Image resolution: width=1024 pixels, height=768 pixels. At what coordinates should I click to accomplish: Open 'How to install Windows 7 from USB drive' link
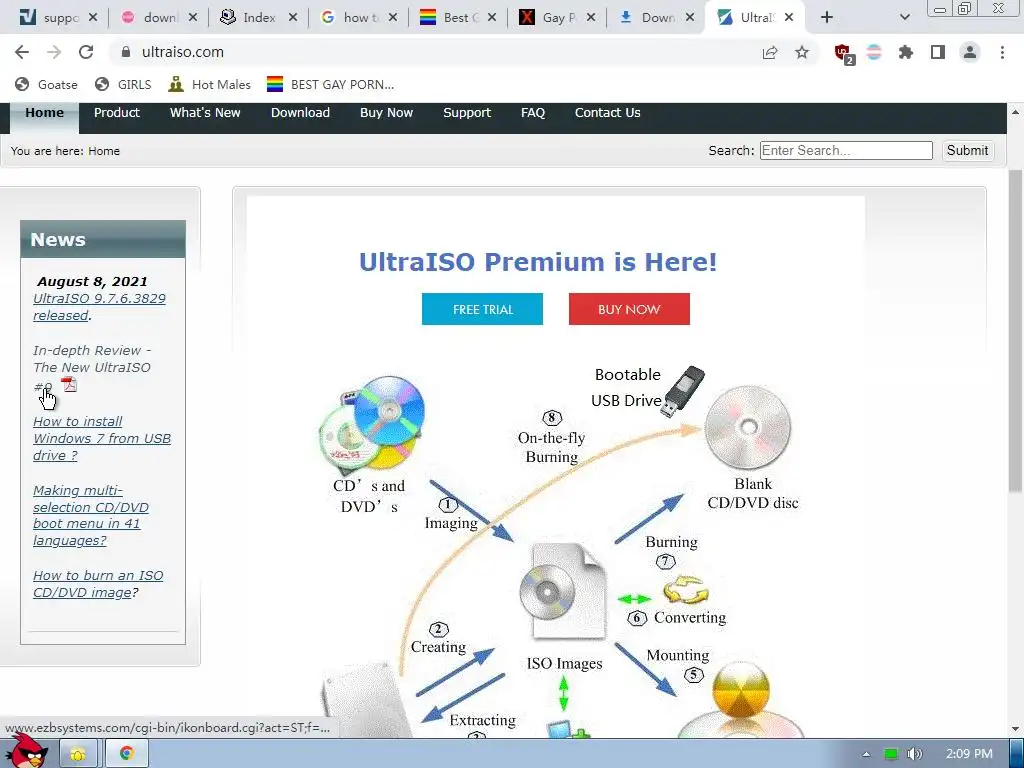[102, 438]
